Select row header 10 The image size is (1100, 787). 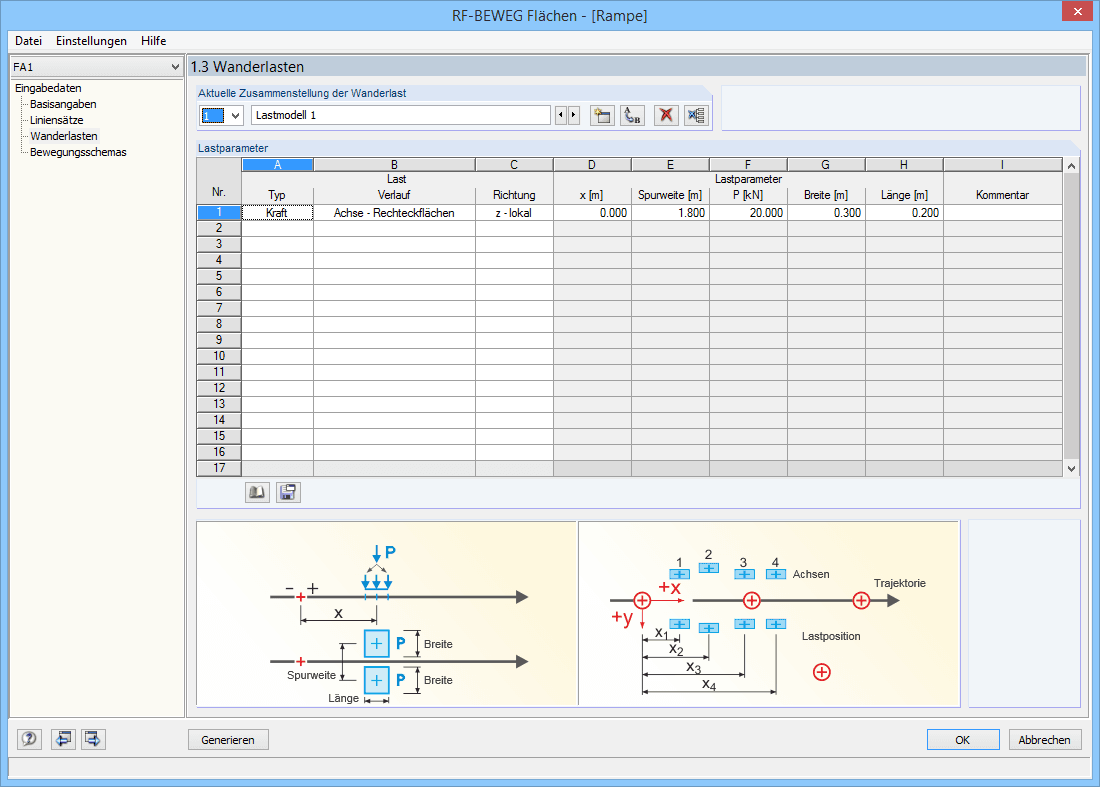[x=219, y=356]
